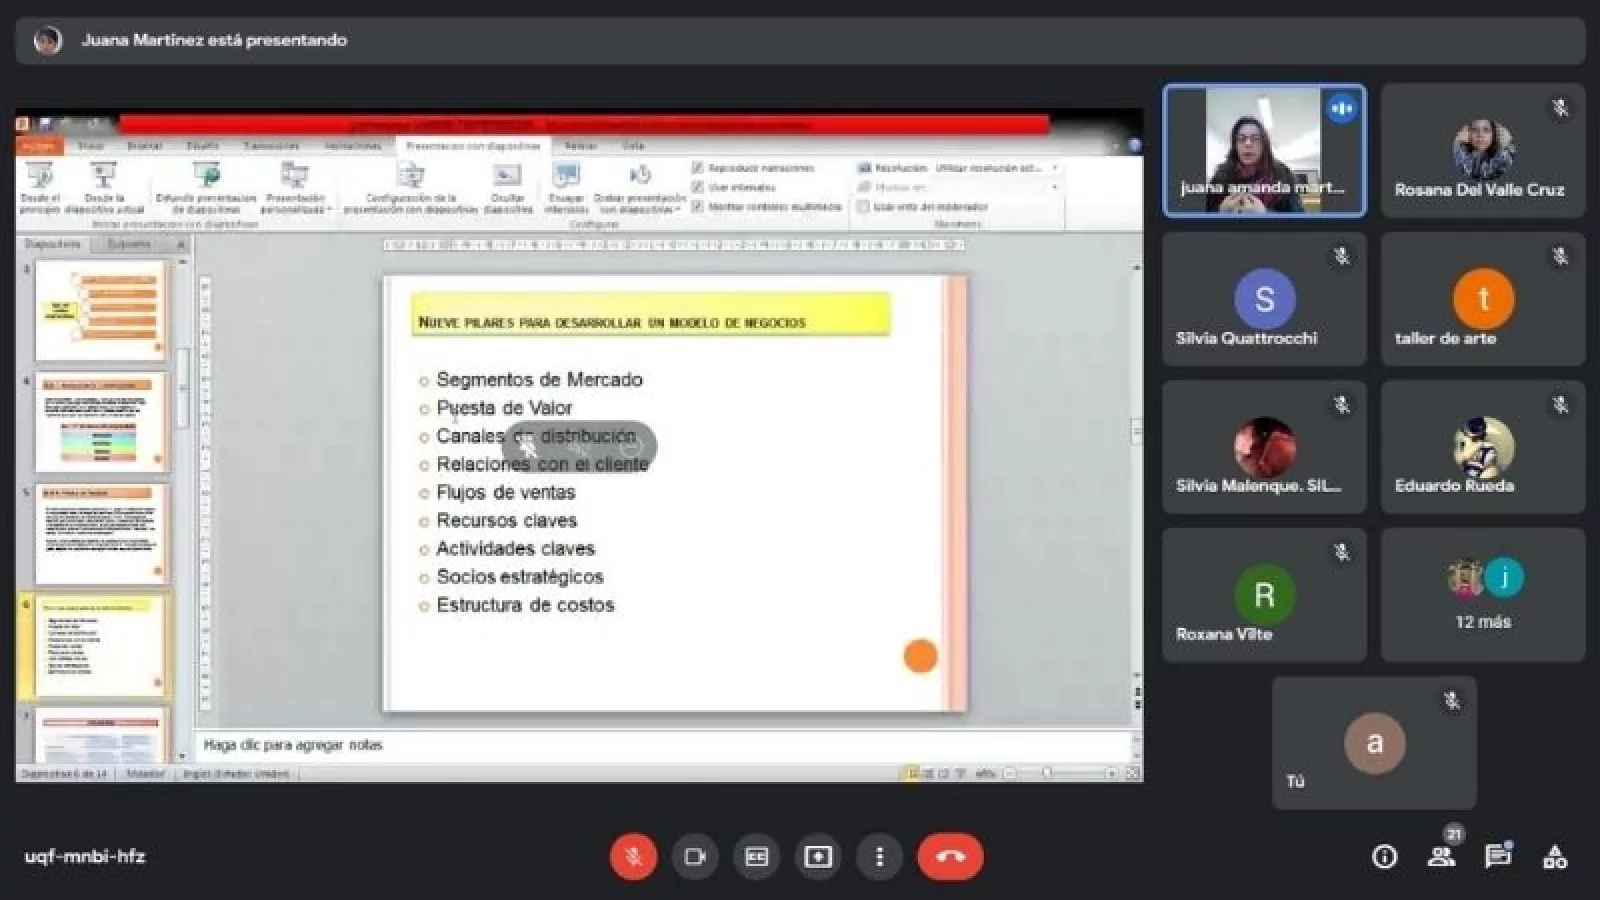Open the three-dot more options menu
Viewport: 1600px width, 900px height.
tap(879, 857)
